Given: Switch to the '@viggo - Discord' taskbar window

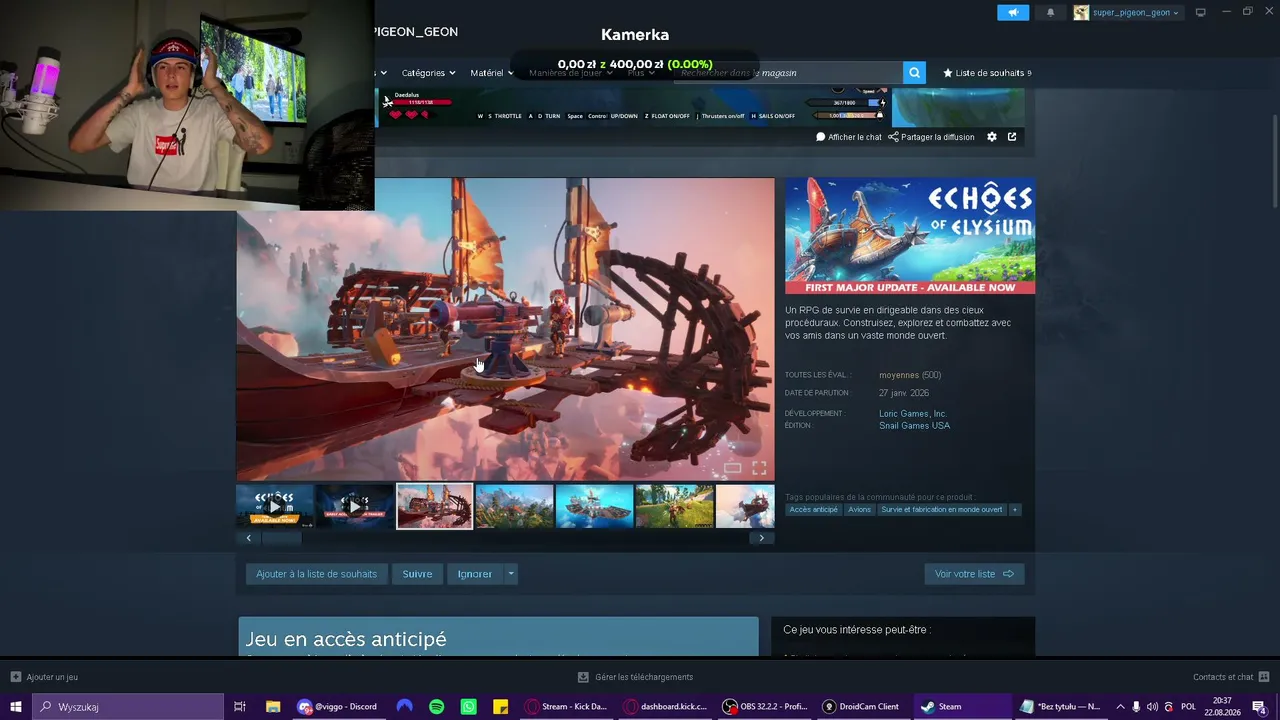Looking at the screenshot, I should (338, 707).
